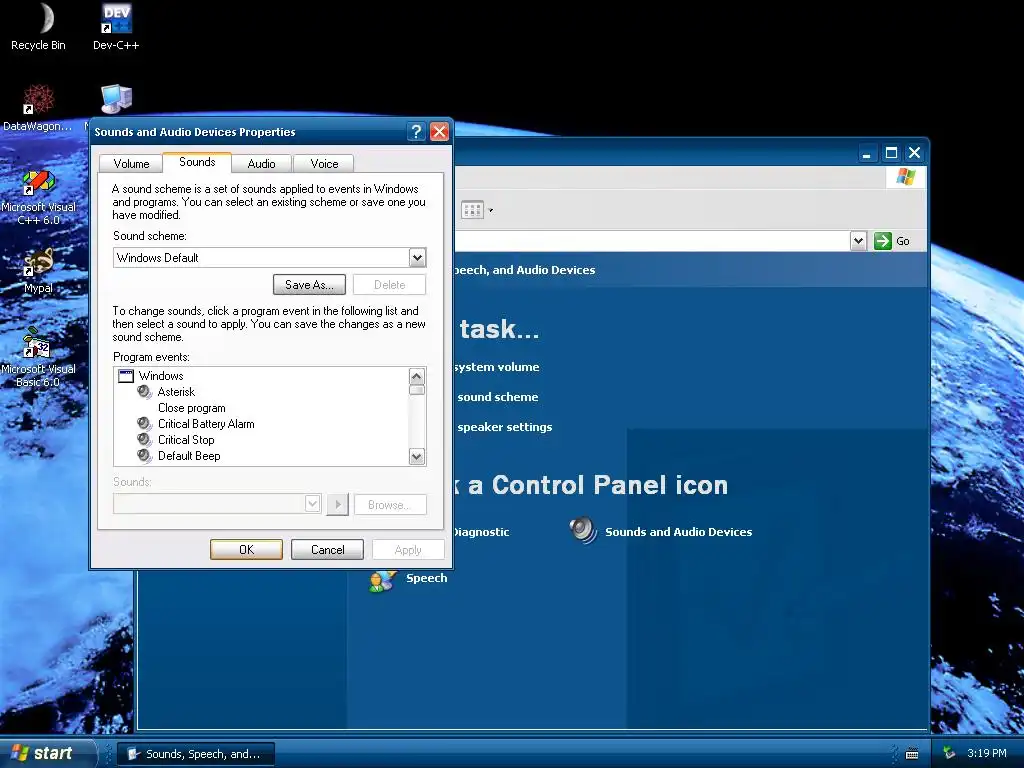Click the Go arrow button in address bar
Image resolution: width=1024 pixels, height=768 pixels.
coord(883,241)
